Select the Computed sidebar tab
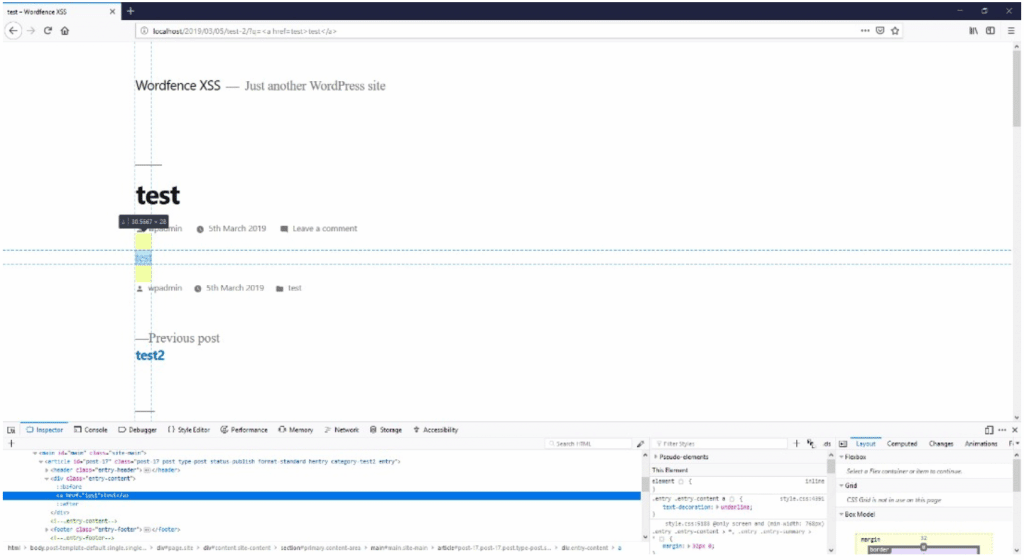1024x560 pixels. 902,444
